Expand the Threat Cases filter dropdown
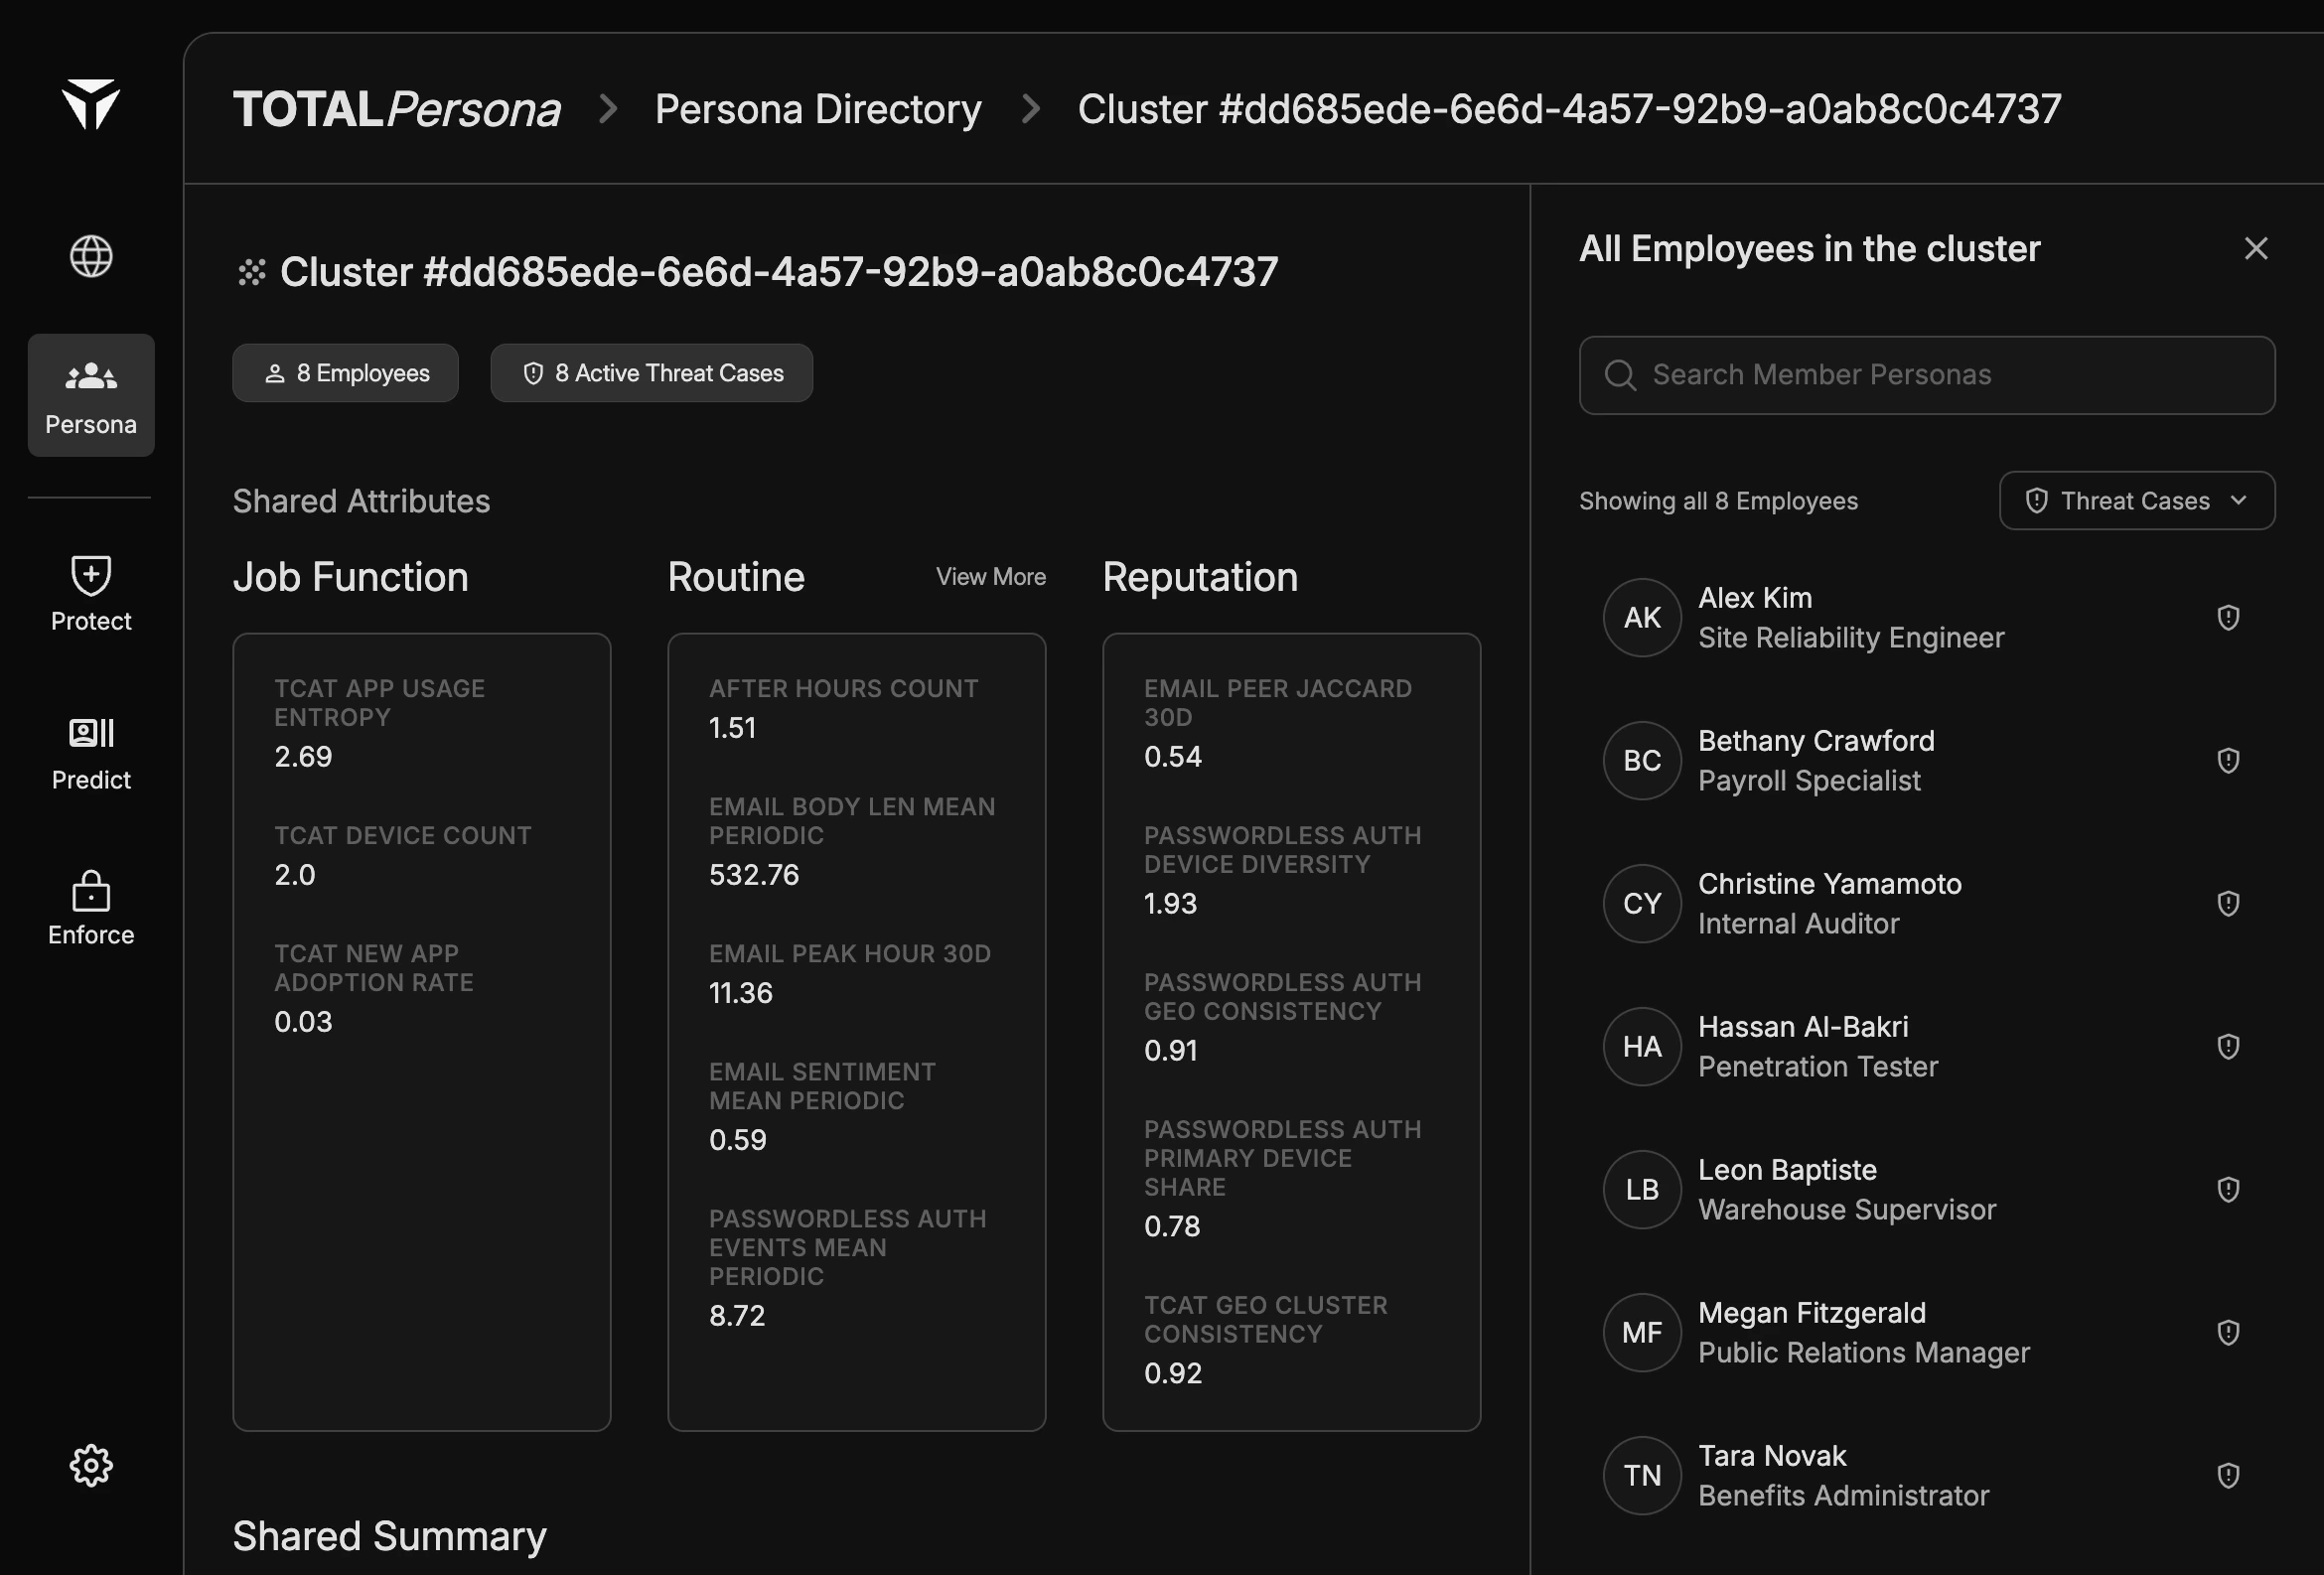 pos(2136,501)
